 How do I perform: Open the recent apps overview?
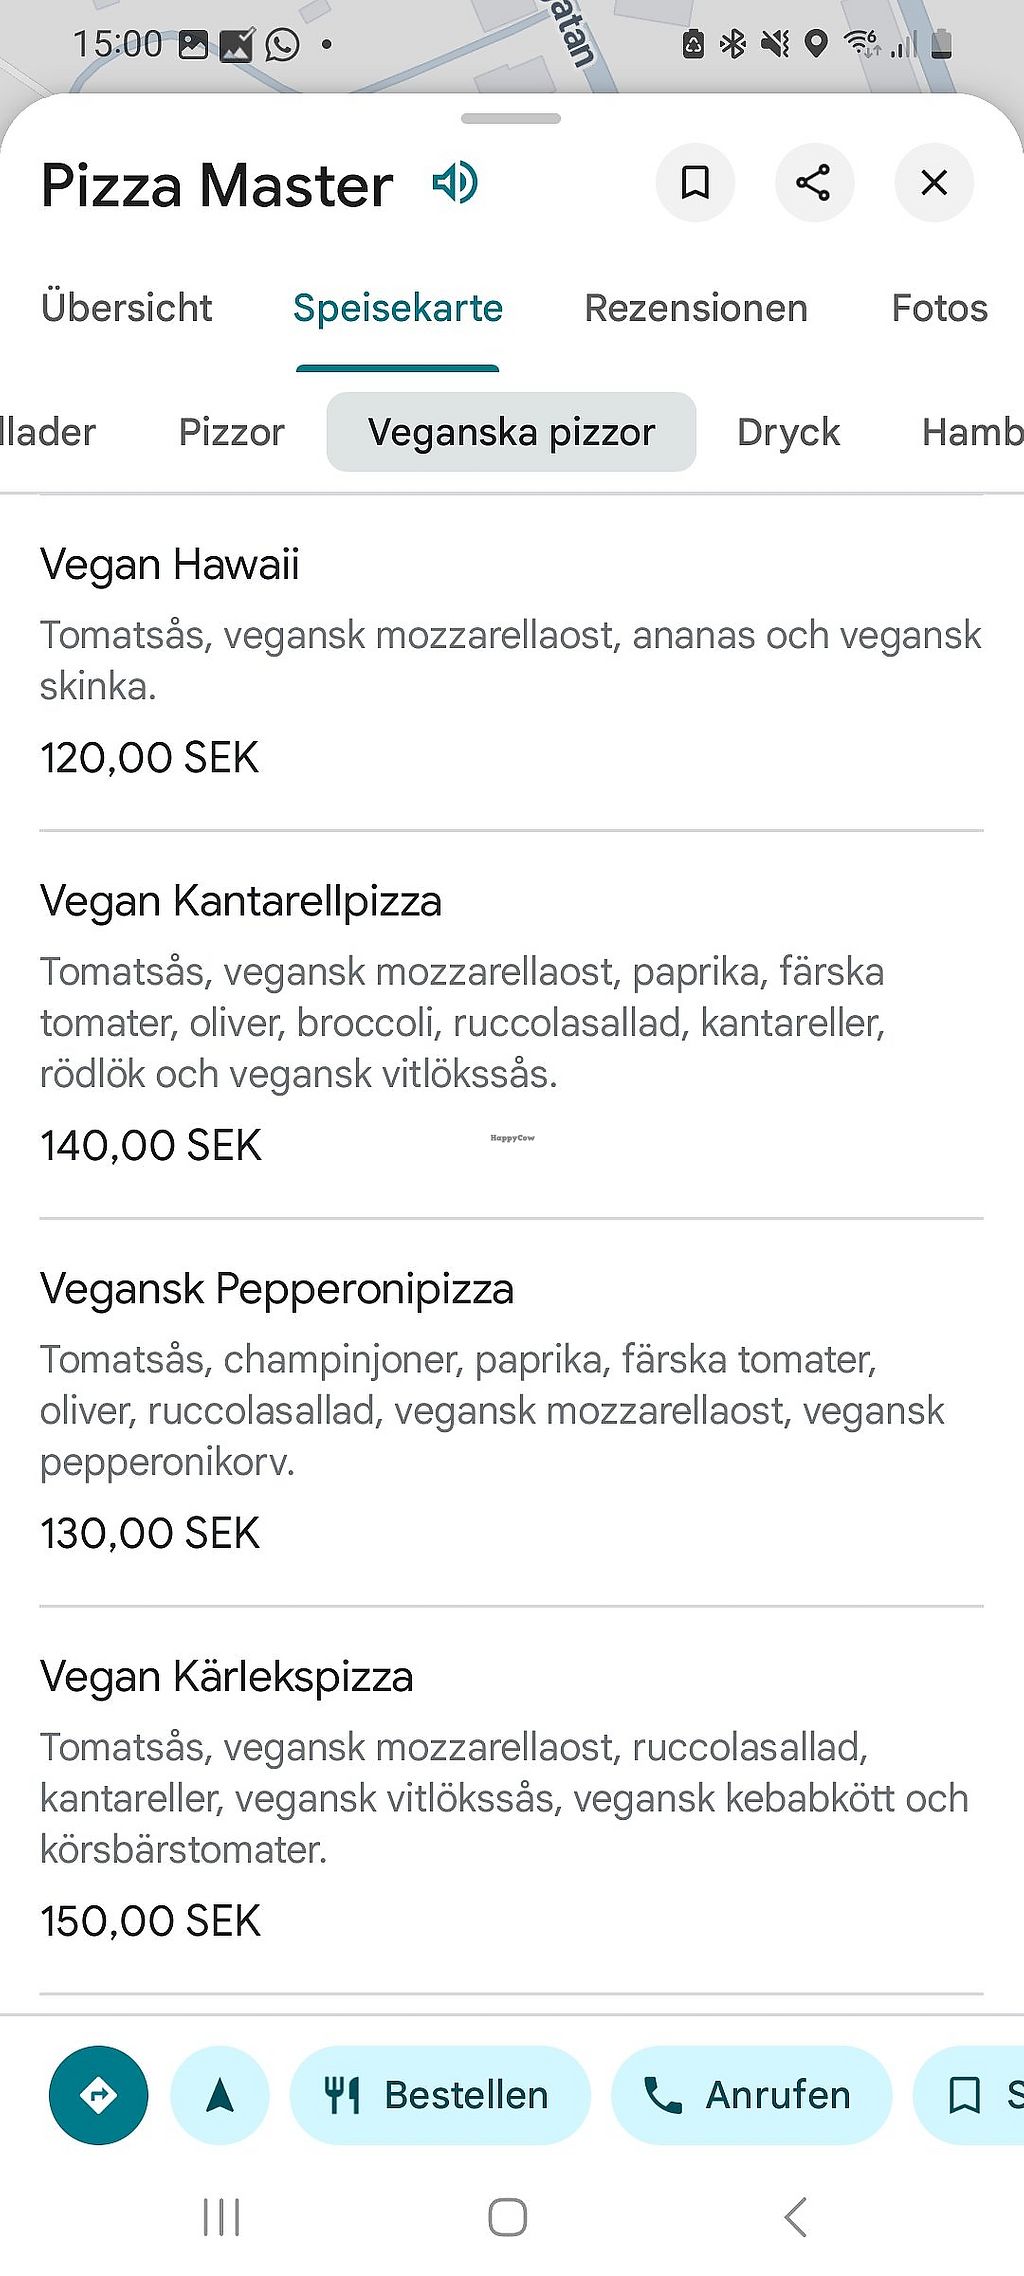pyautogui.click(x=221, y=2217)
